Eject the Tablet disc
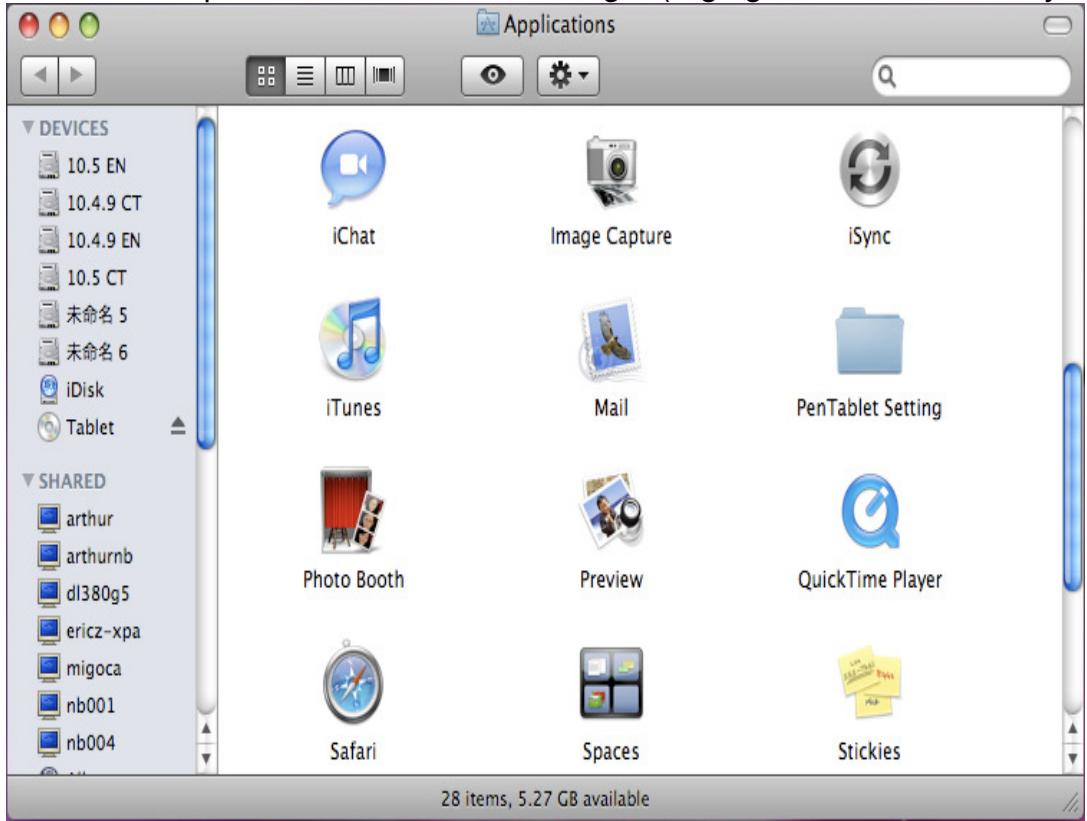 (178, 426)
